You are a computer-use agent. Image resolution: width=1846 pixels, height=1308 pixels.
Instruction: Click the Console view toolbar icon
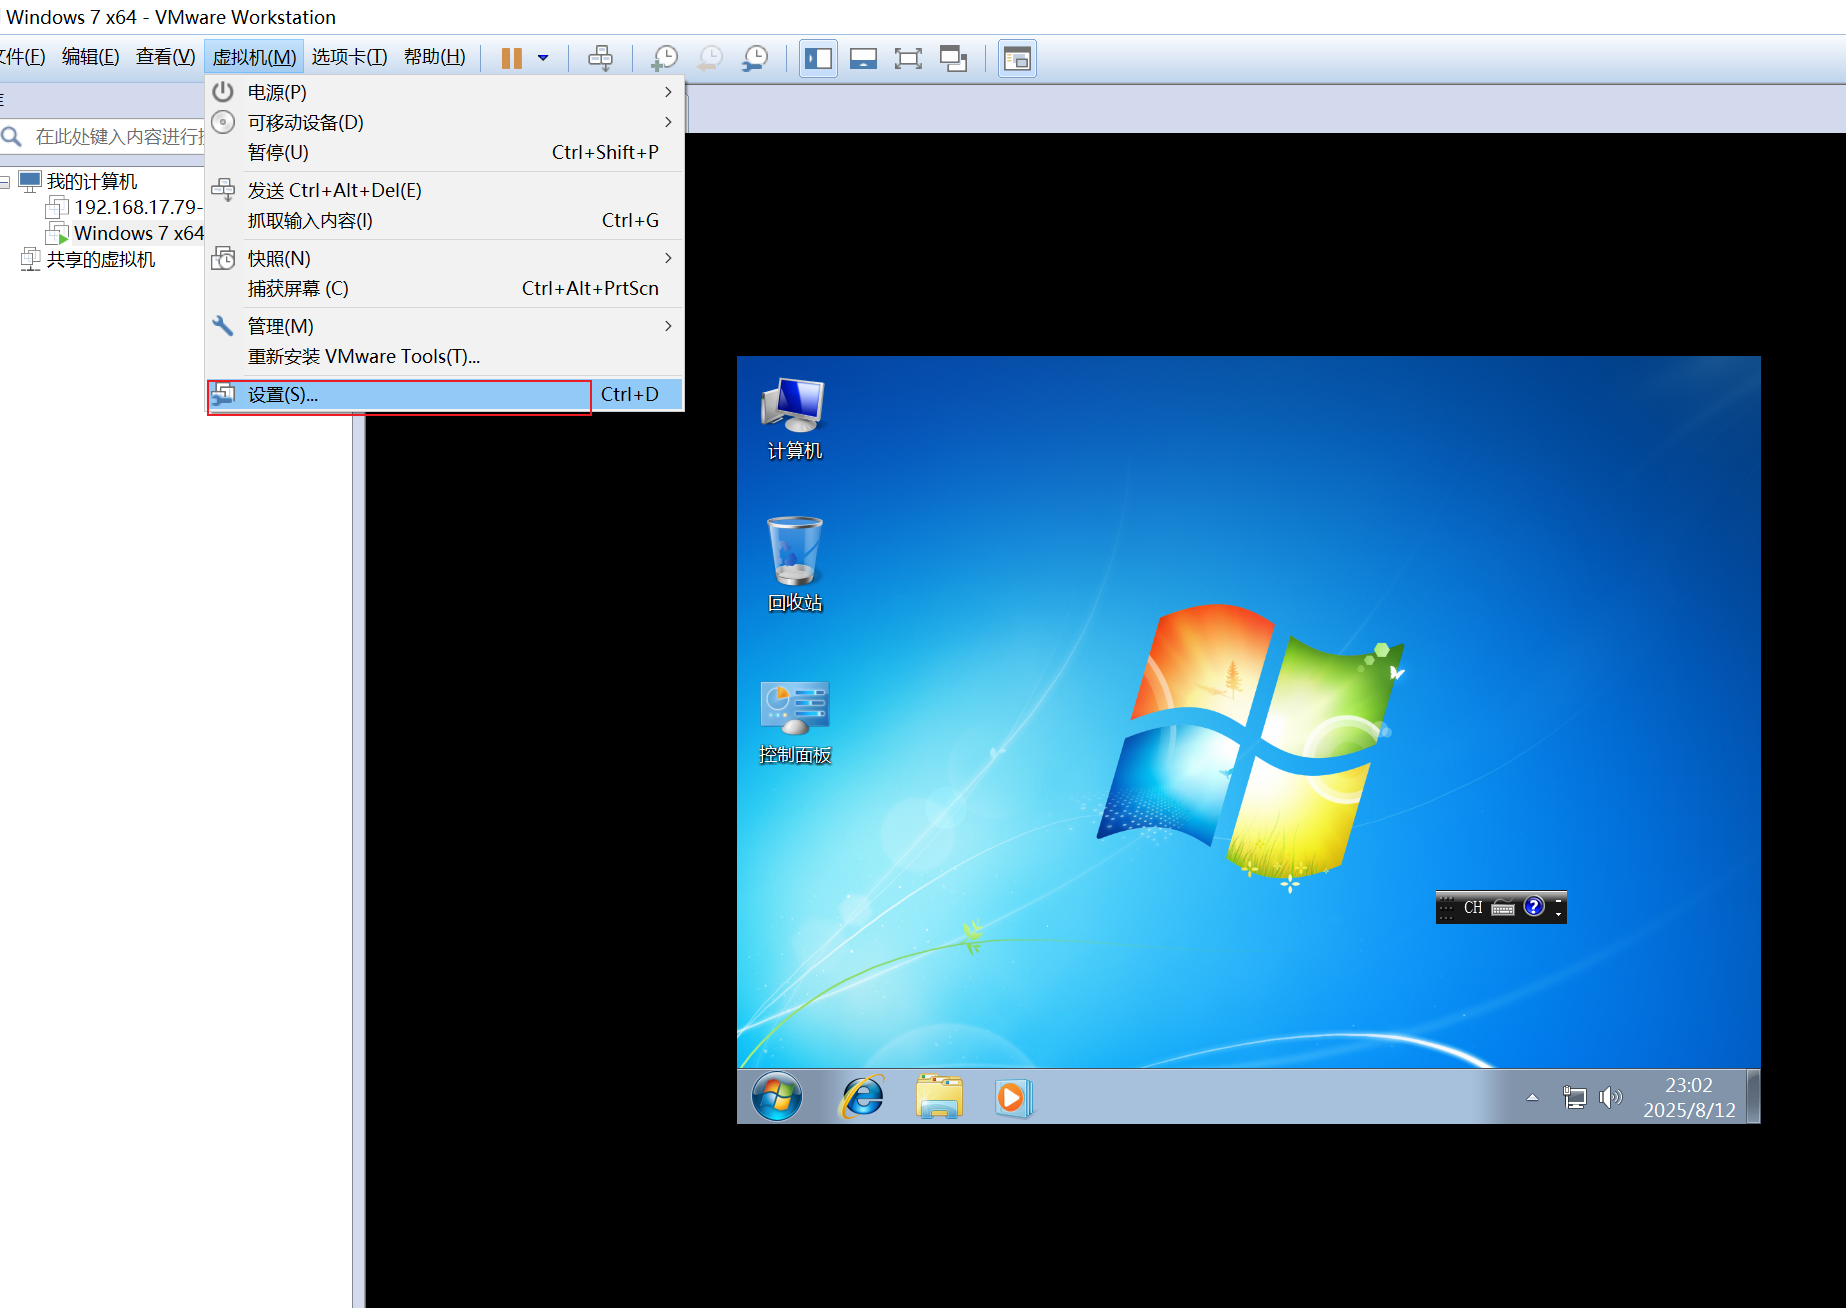1017,58
